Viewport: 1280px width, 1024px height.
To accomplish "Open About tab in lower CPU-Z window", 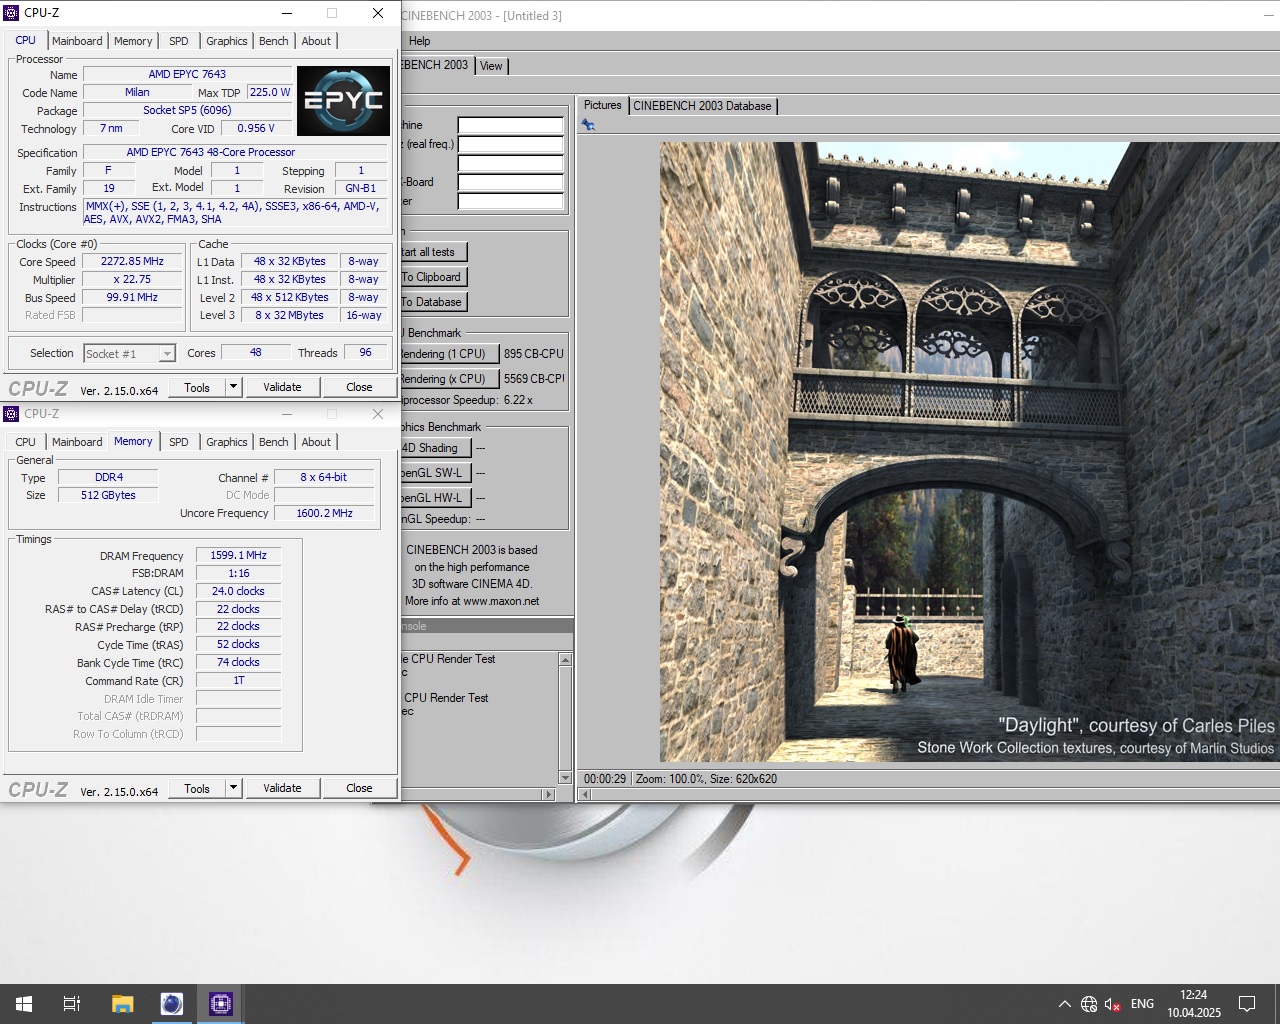I will click(x=316, y=442).
